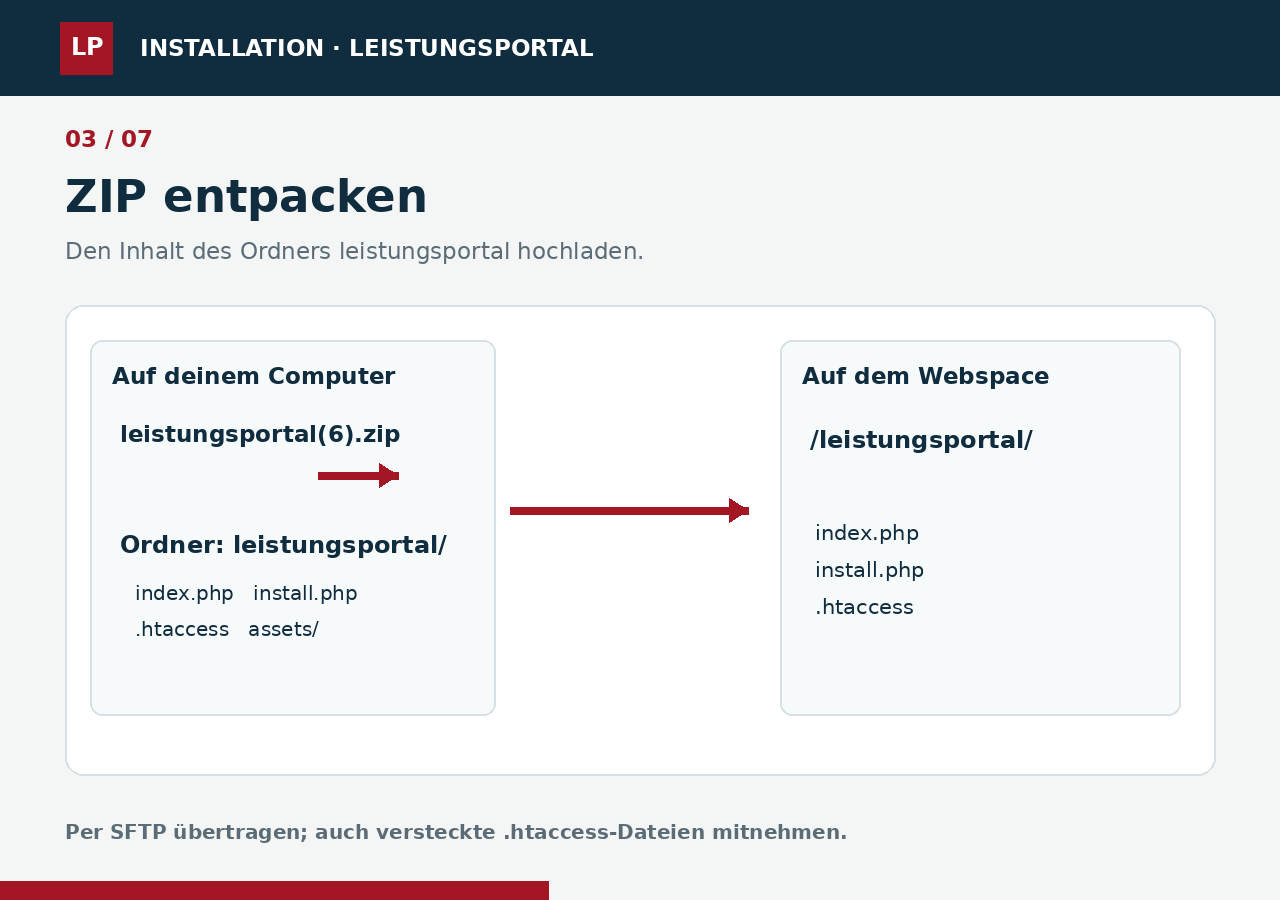Select the Ordner: leistungsportal/ label

283,545
